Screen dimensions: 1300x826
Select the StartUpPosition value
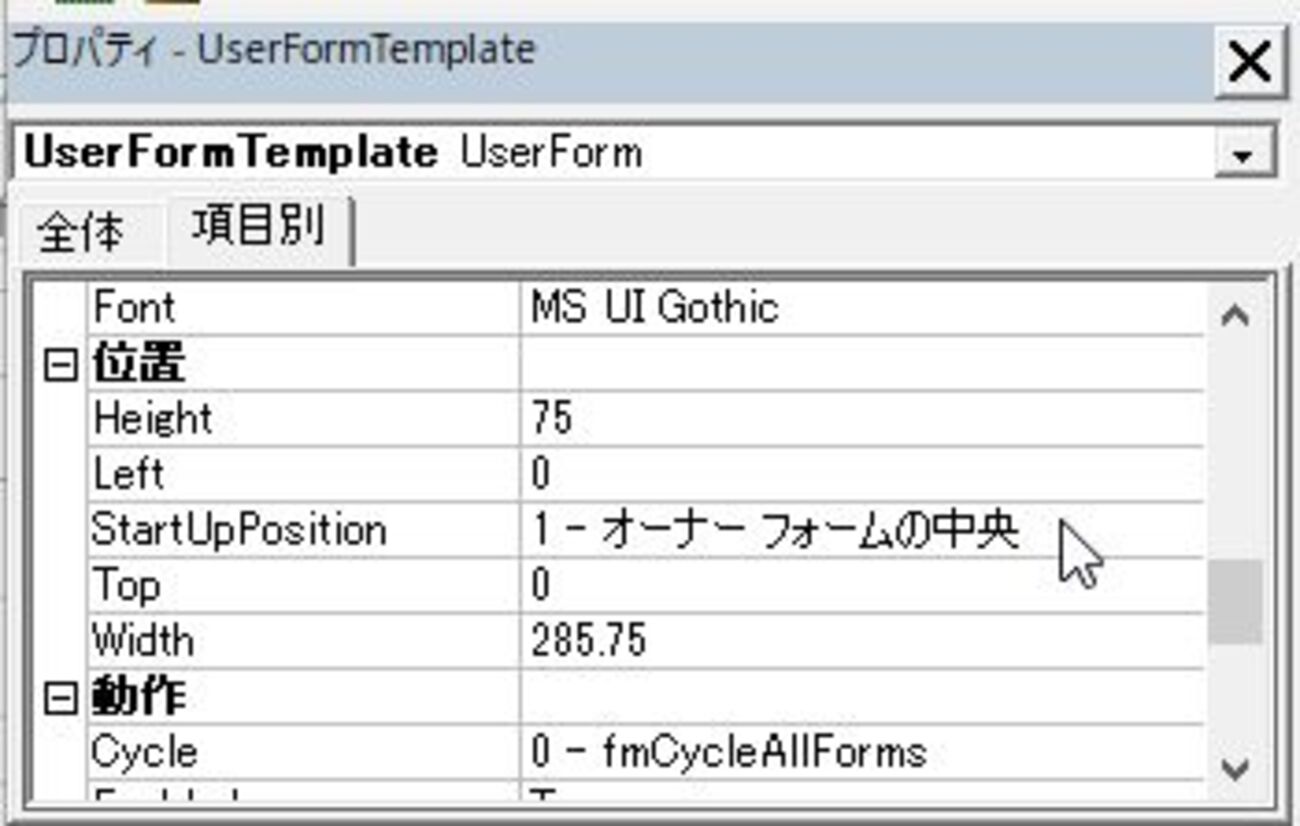(x=775, y=530)
